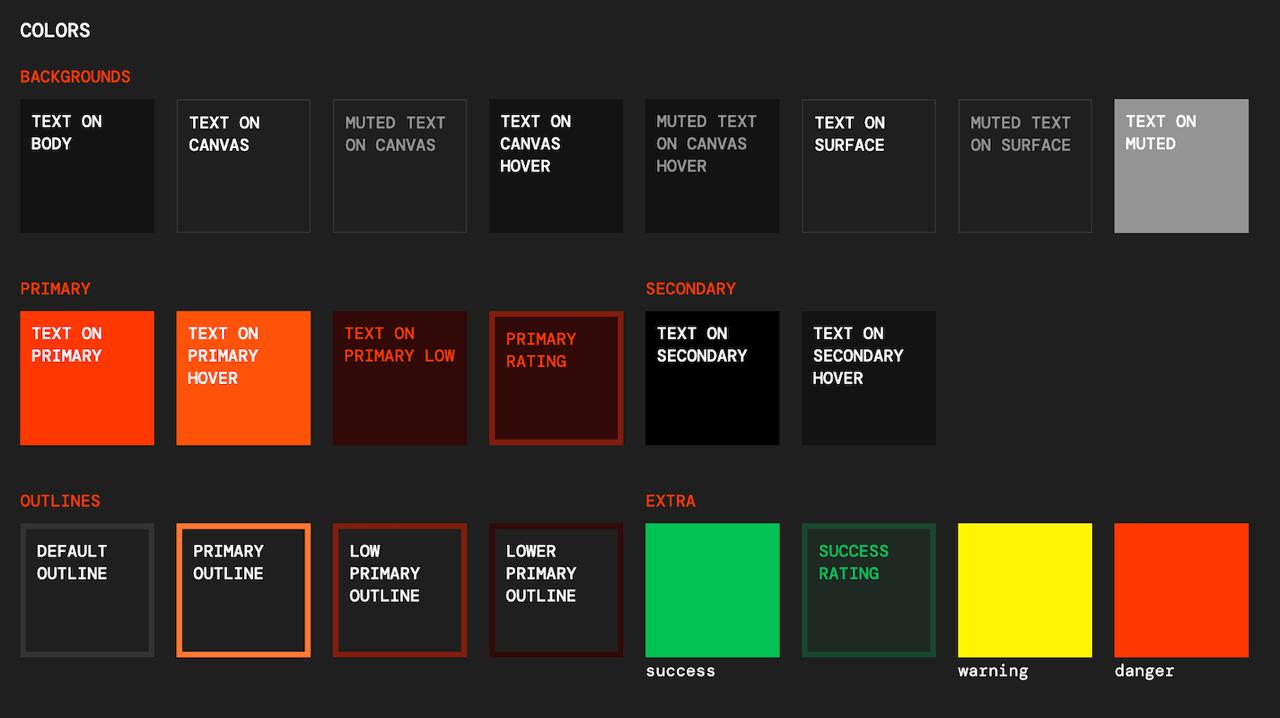
Task: Click the Text on Body swatch
Action: (87, 166)
